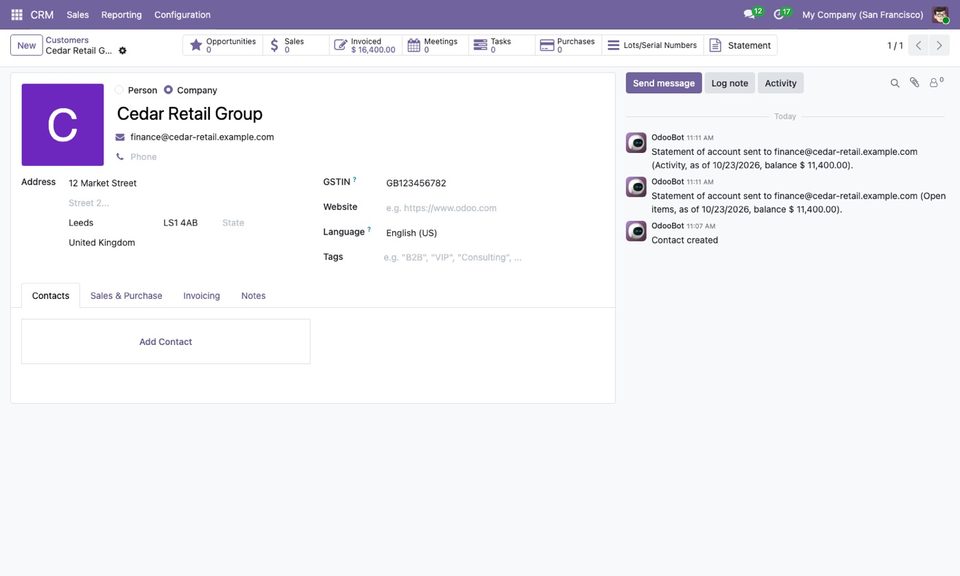
Task: Click the paperclip attachments icon
Action: 914,83
